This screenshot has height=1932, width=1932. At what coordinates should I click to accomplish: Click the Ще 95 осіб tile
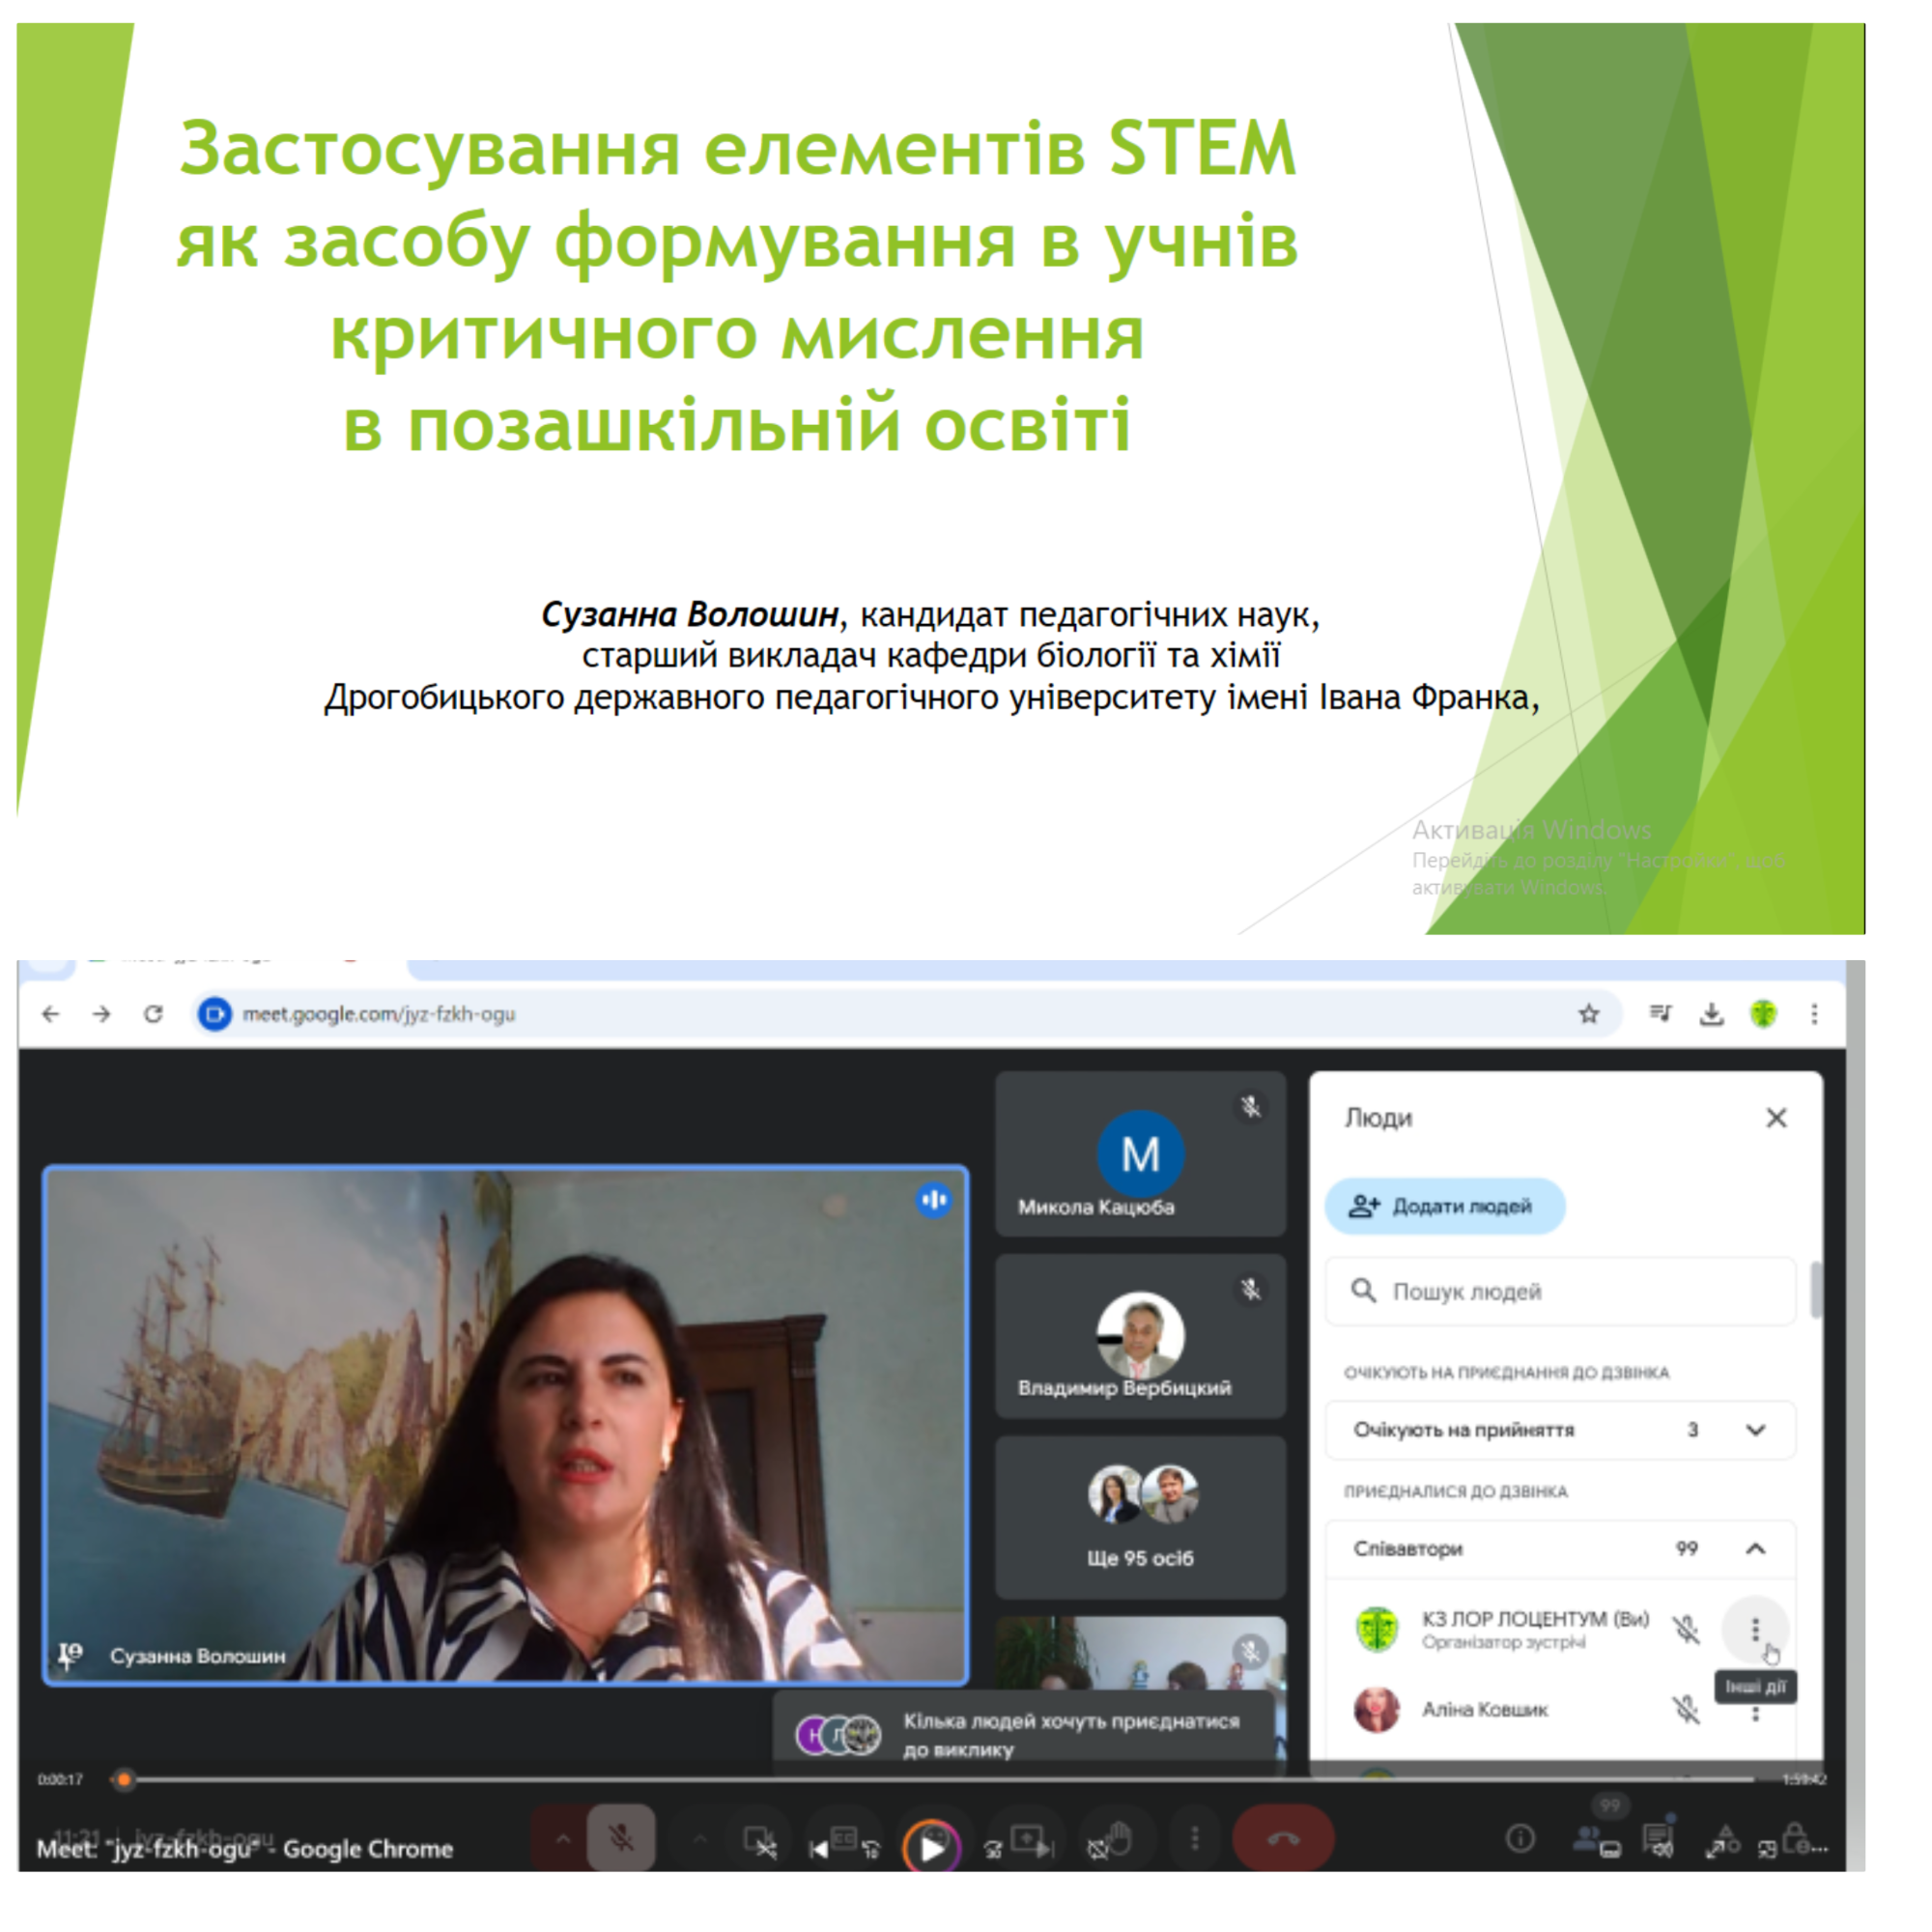[x=1140, y=1518]
